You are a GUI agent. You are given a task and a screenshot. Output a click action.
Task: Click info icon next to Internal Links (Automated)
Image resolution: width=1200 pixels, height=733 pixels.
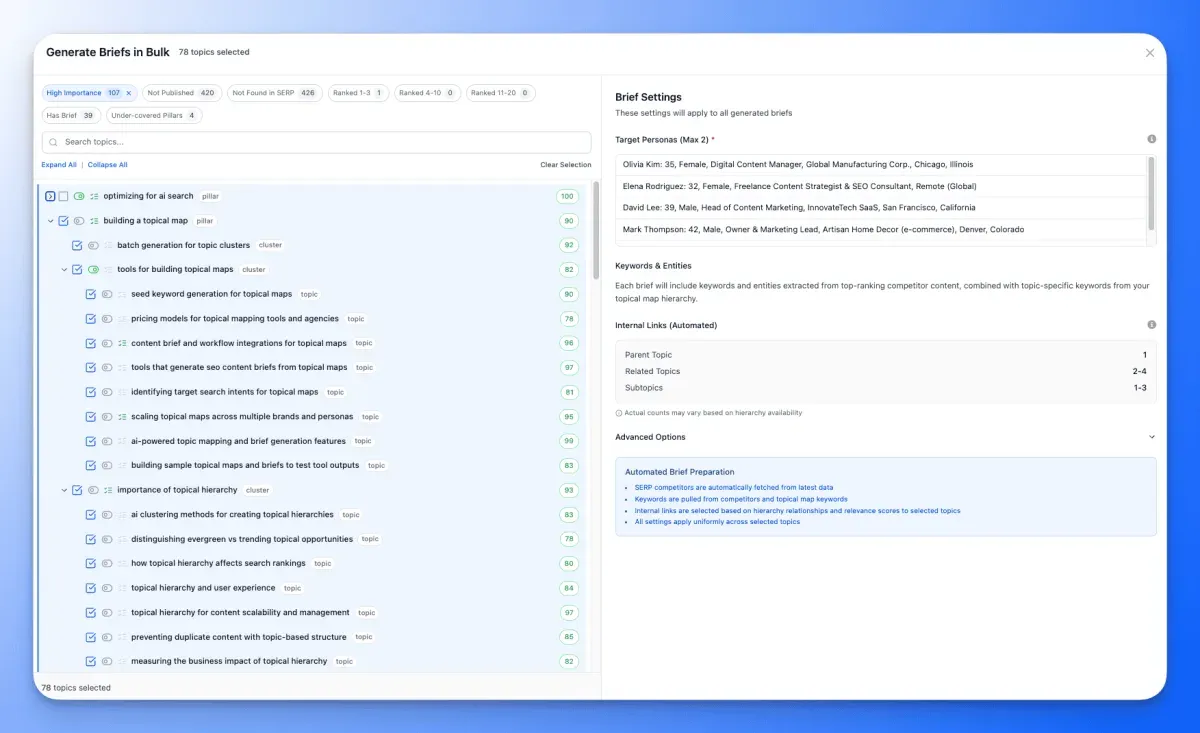[1152, 325]
